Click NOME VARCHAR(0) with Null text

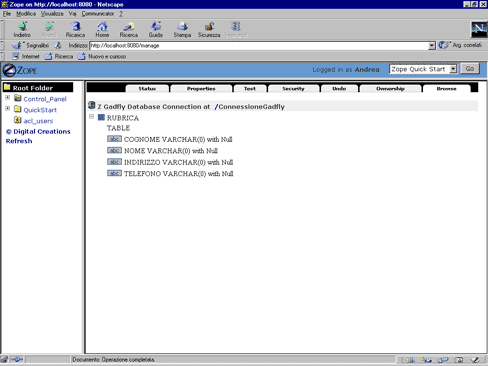pos(171,151)
